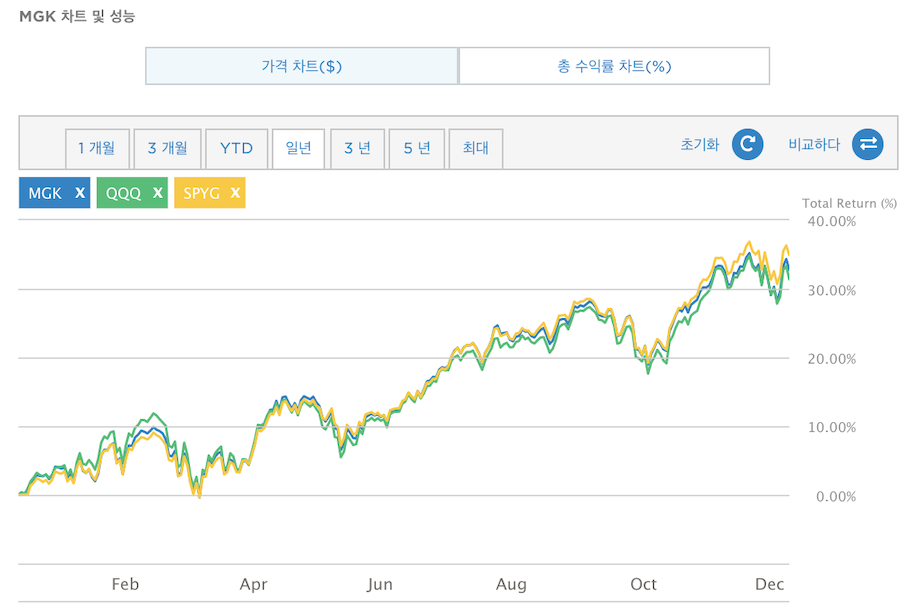Select the 일년 time range
This screenshot has width=907, height=604.
[x=298, y=149]
